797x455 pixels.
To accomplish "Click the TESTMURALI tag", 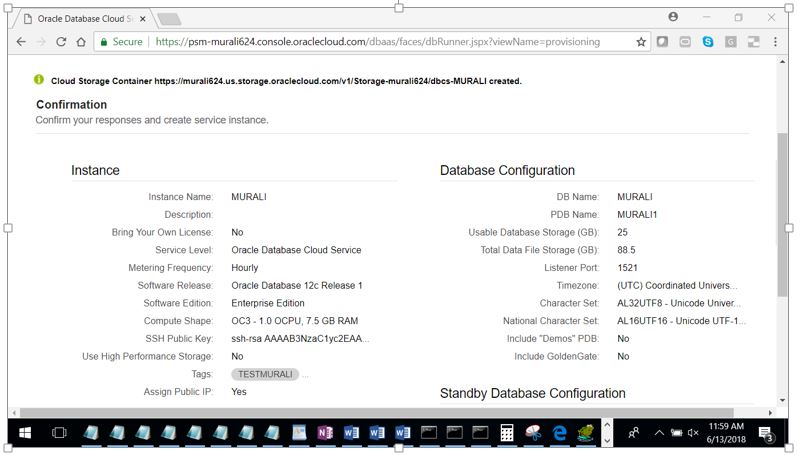I will click(264, 374).
